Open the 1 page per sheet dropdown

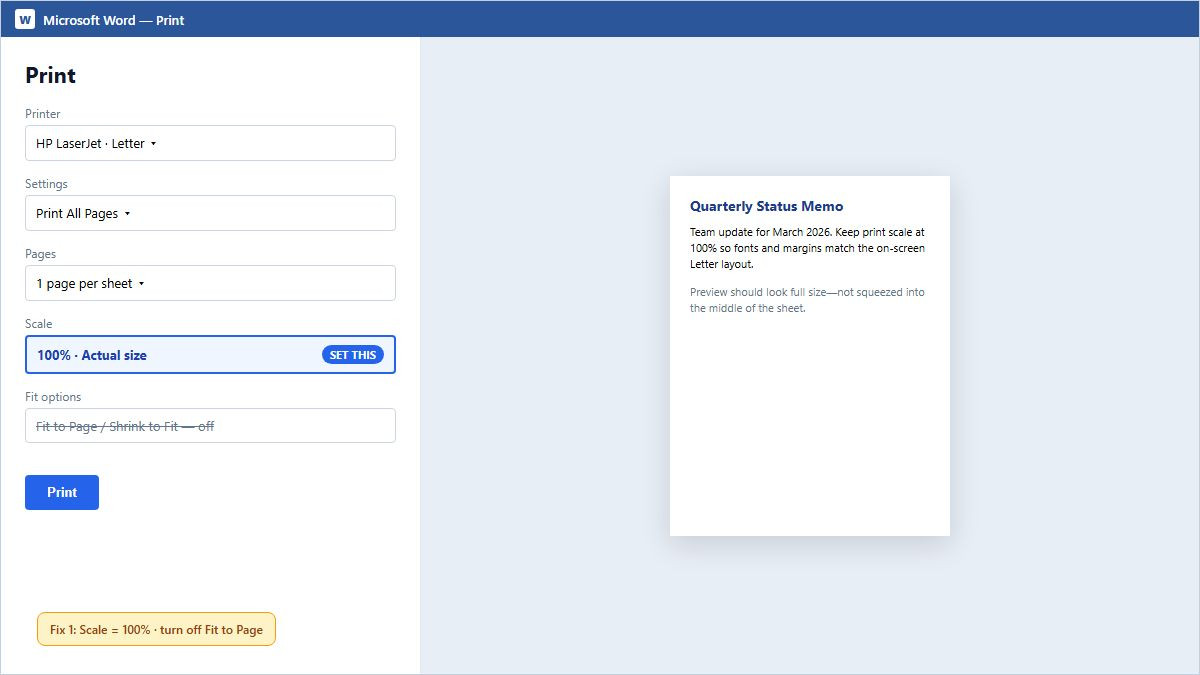[210, 283]
